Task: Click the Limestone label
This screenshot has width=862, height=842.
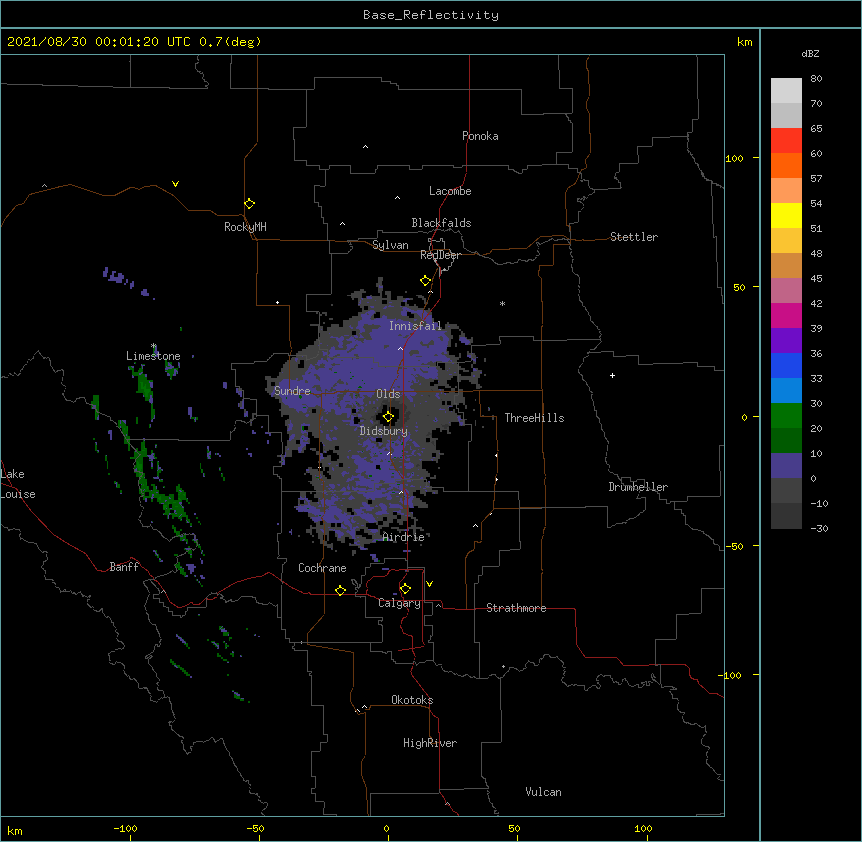Action: click(x=153, y=356)
